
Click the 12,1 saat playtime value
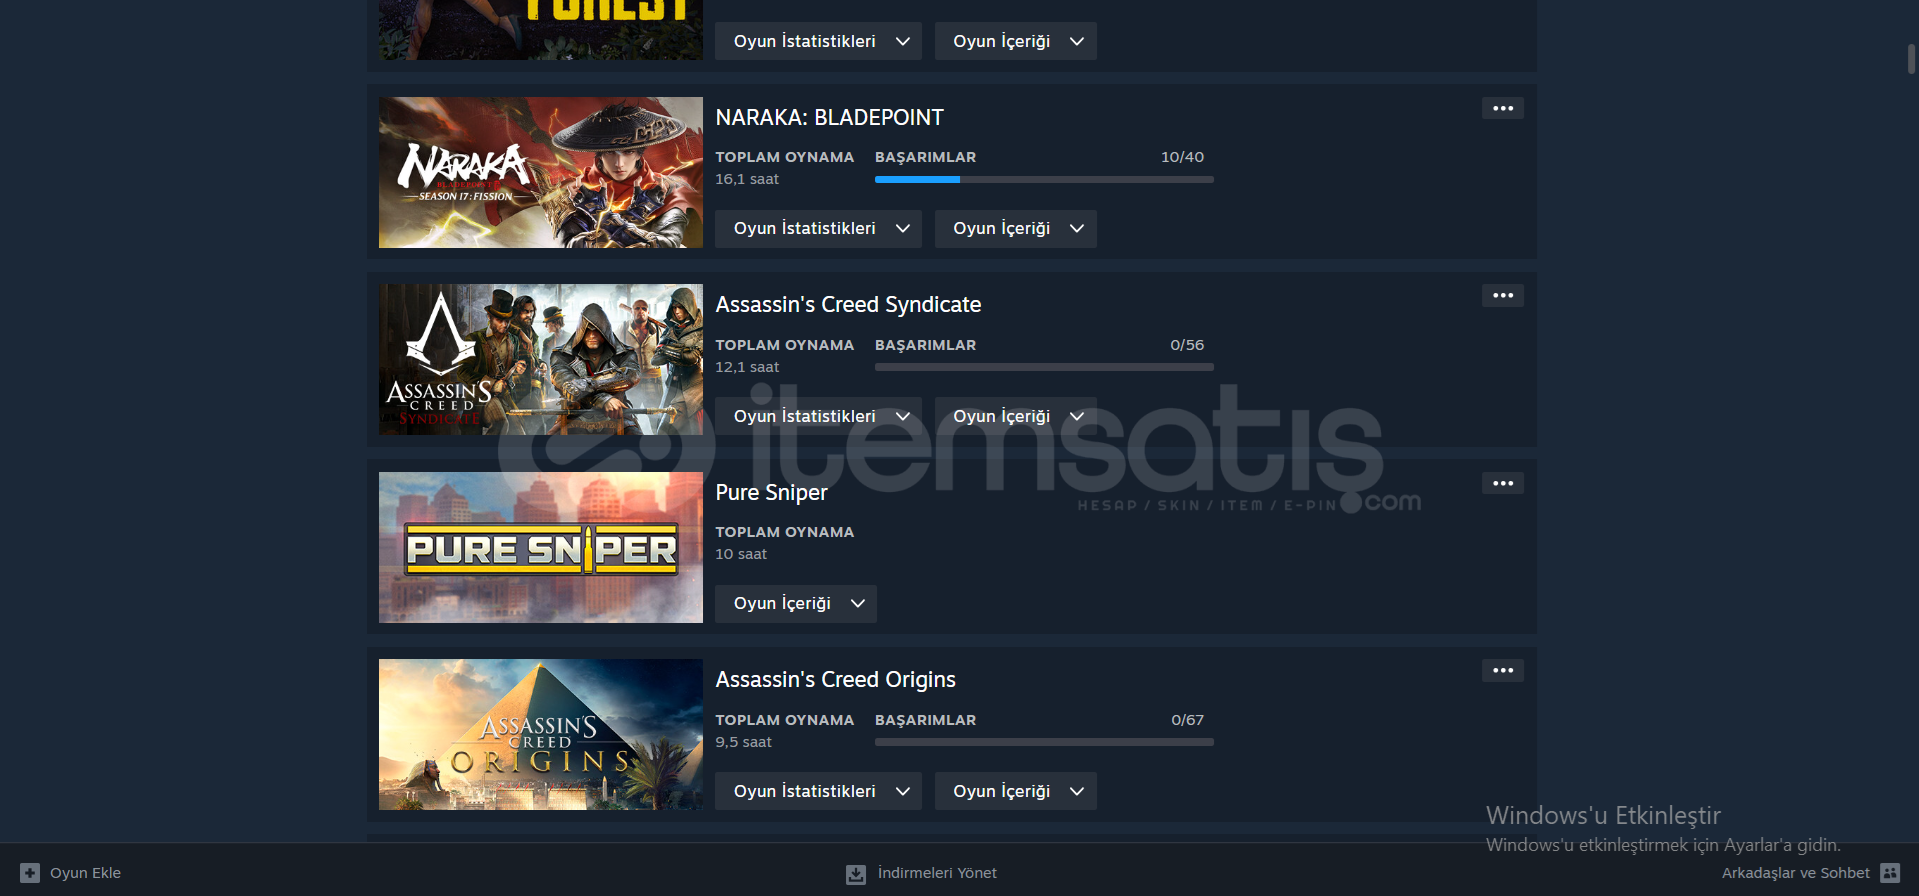(x=747, y=367)
